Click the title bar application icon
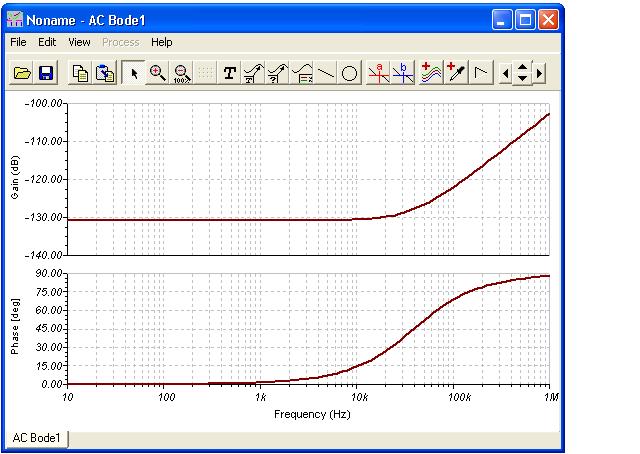640x454 pixels. tap(15, 20)
